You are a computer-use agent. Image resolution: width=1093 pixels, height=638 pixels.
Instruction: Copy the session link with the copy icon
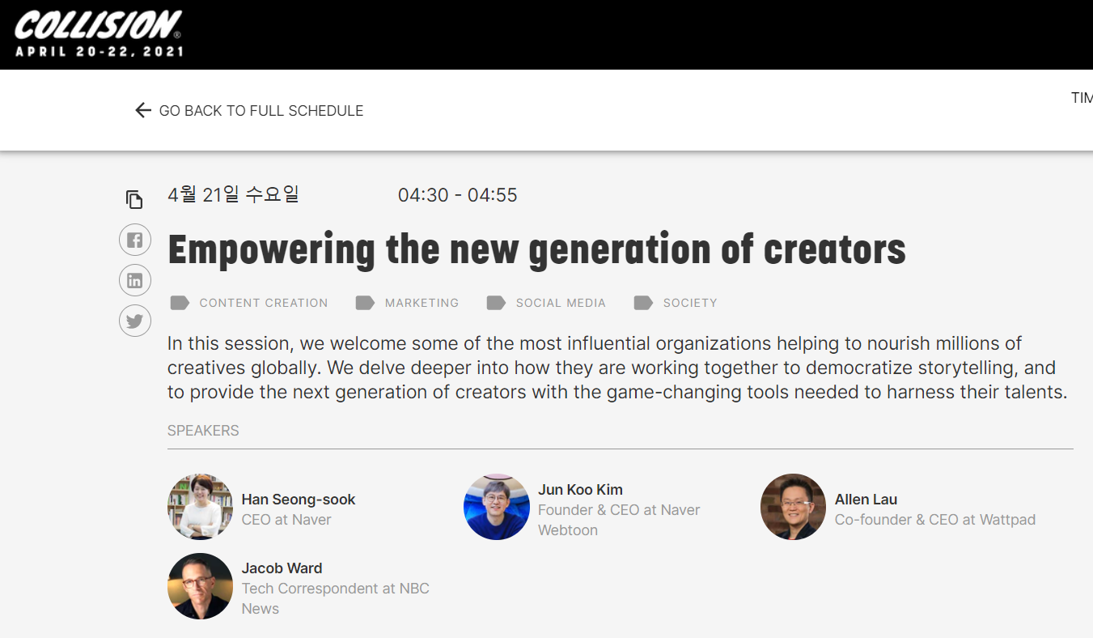click(x=135, y=199)
